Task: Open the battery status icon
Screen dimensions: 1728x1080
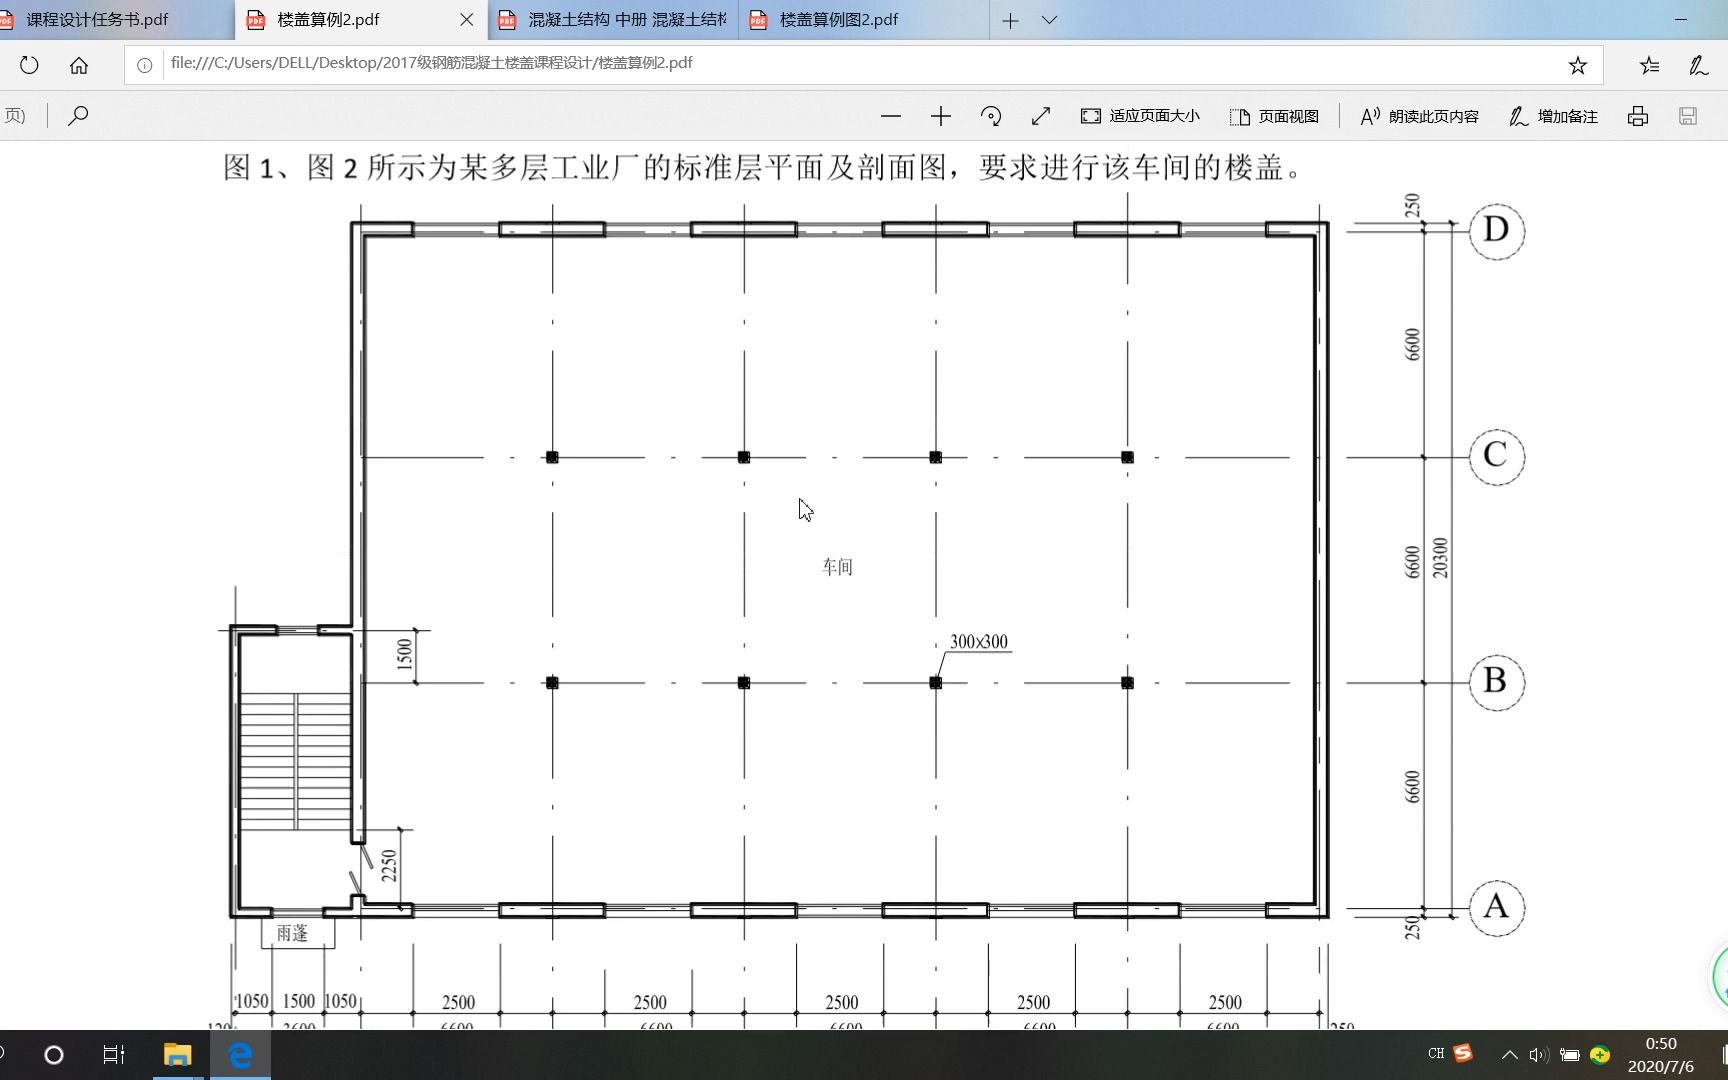Action: click(1570, 1055)
